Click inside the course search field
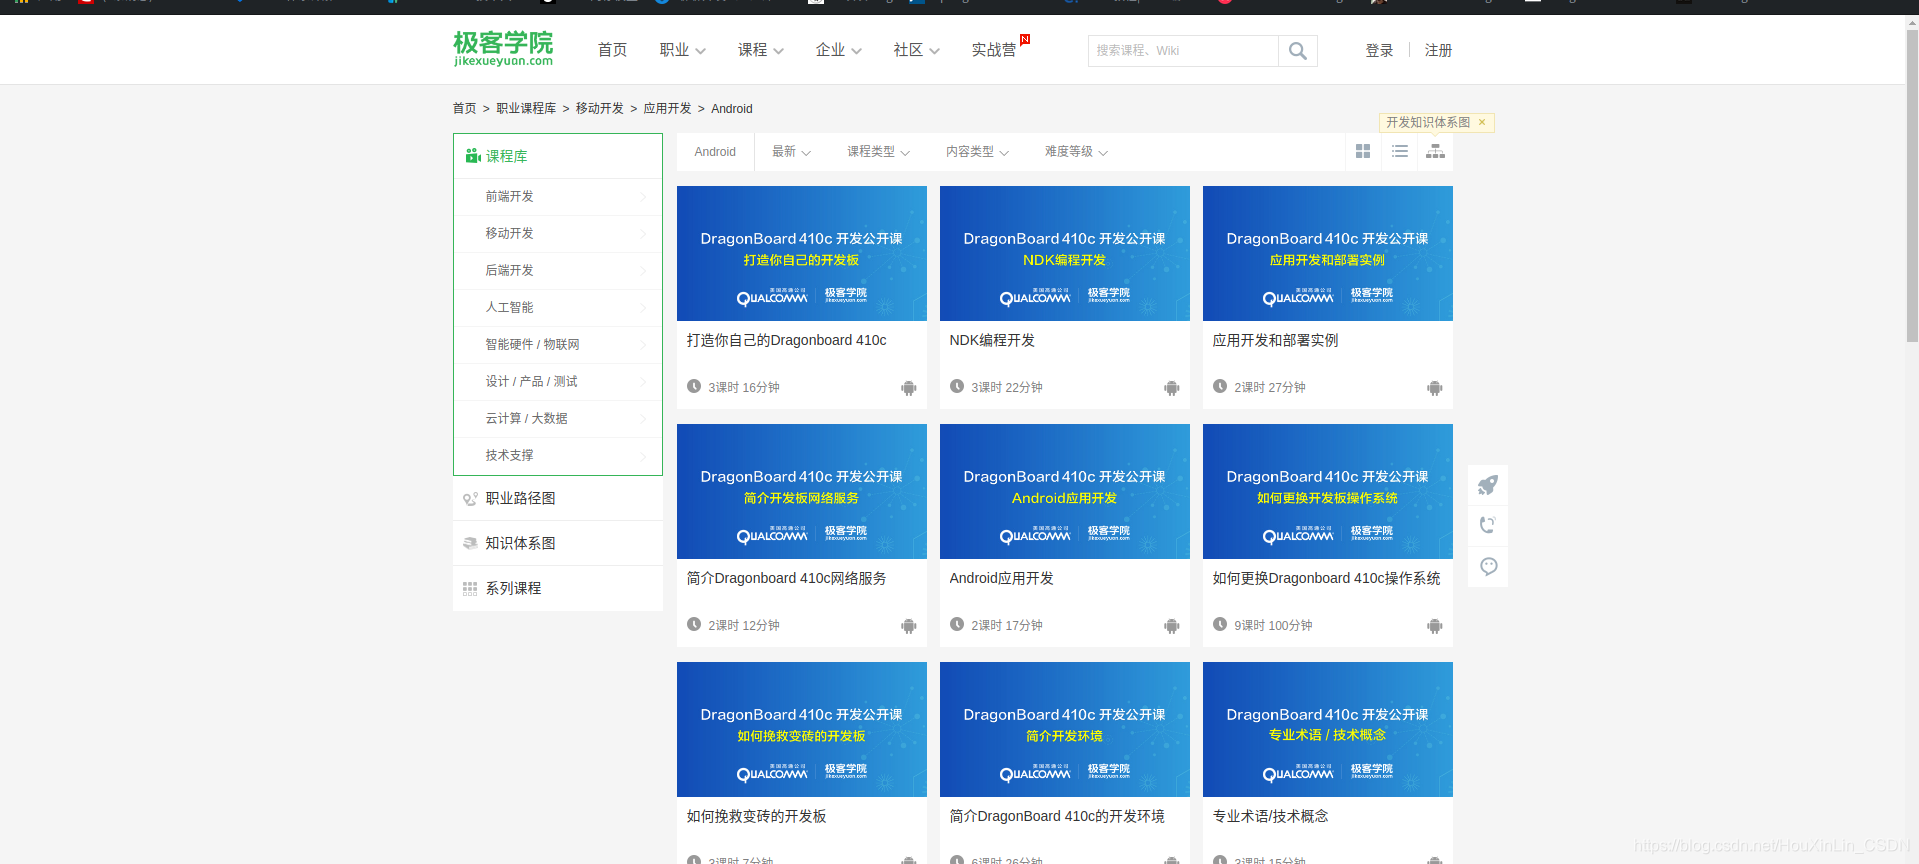Viewport: 1919px width, 864px height. click(1183, 51)
